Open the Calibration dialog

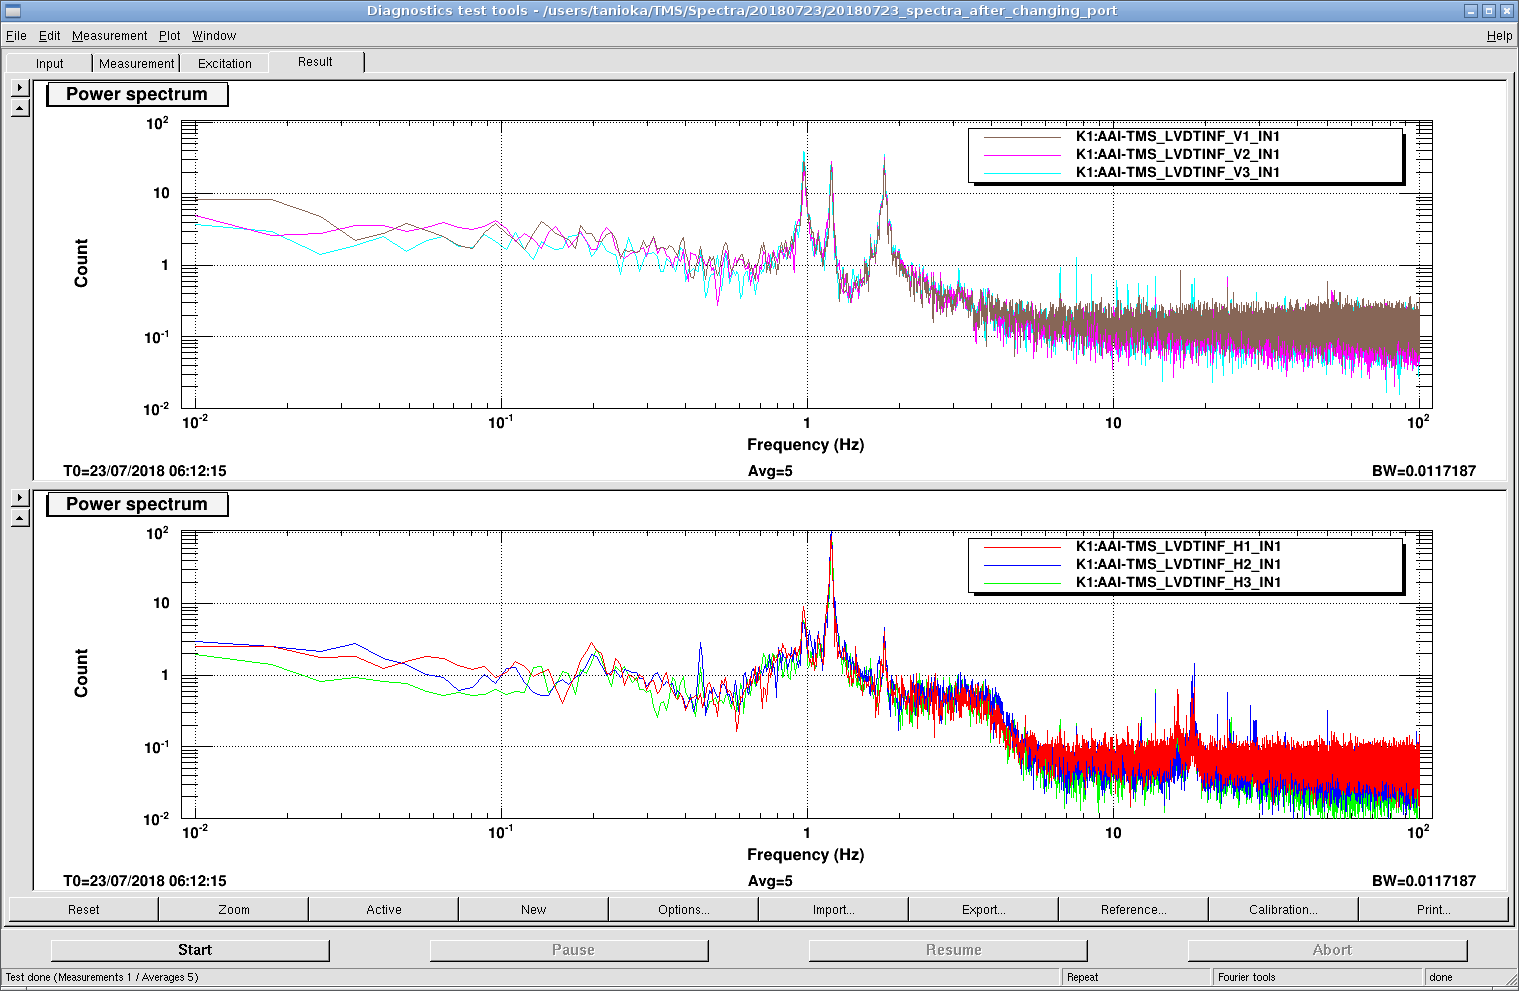(1284, 909)
